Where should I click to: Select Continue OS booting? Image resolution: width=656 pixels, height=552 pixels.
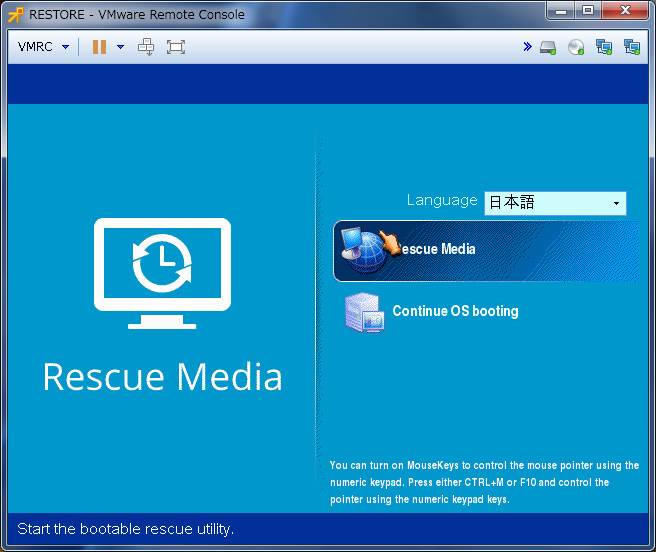pyautogui.click(x=455, y=311)
